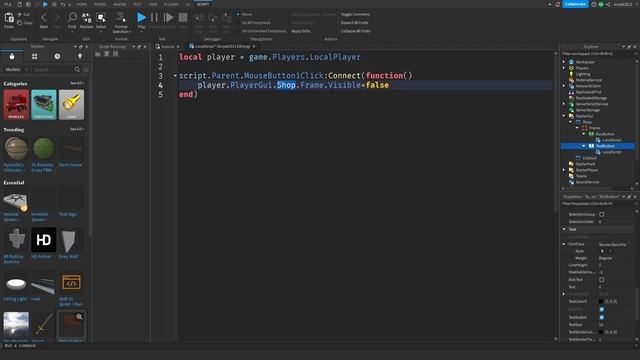This screenshot has height=360, width=640.
Task: Select the Creations pin tab in Toolbox
Action: [x=80, y=56]
